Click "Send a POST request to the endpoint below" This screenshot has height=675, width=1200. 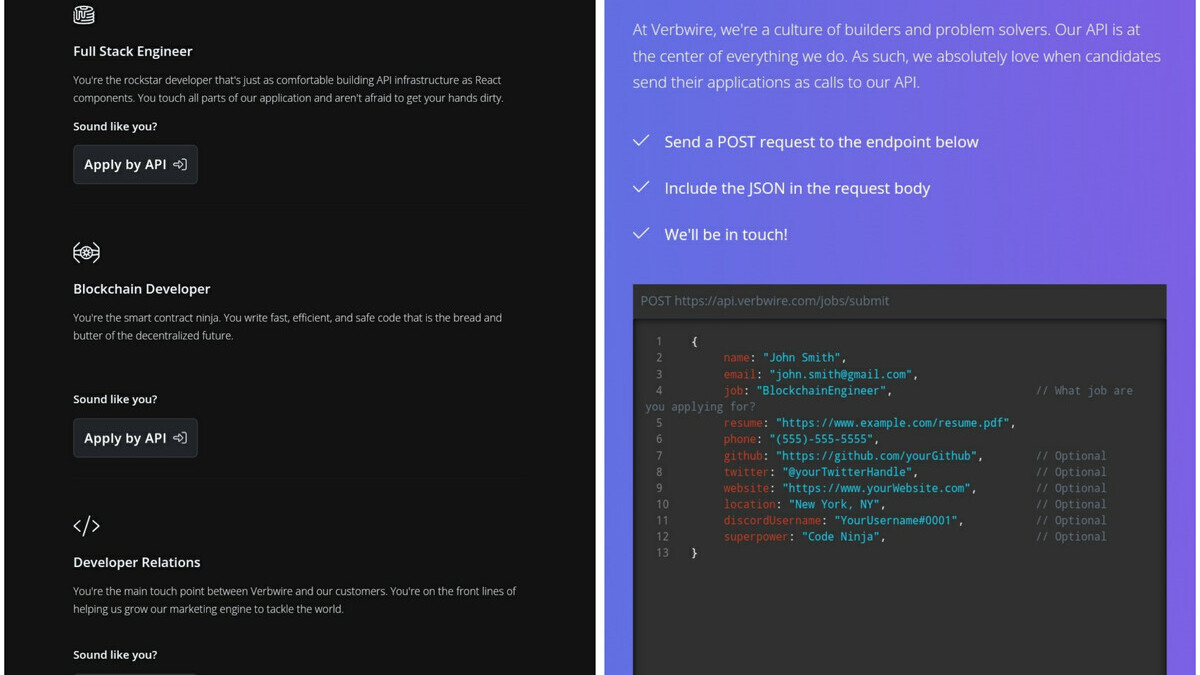pyautogui.click(x=821, y=142)
